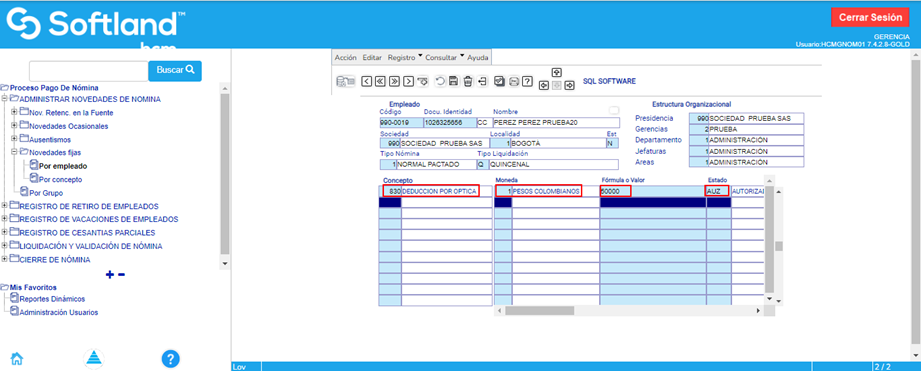
Task: Delete the record with the trash icon
Action: [468, 81]
